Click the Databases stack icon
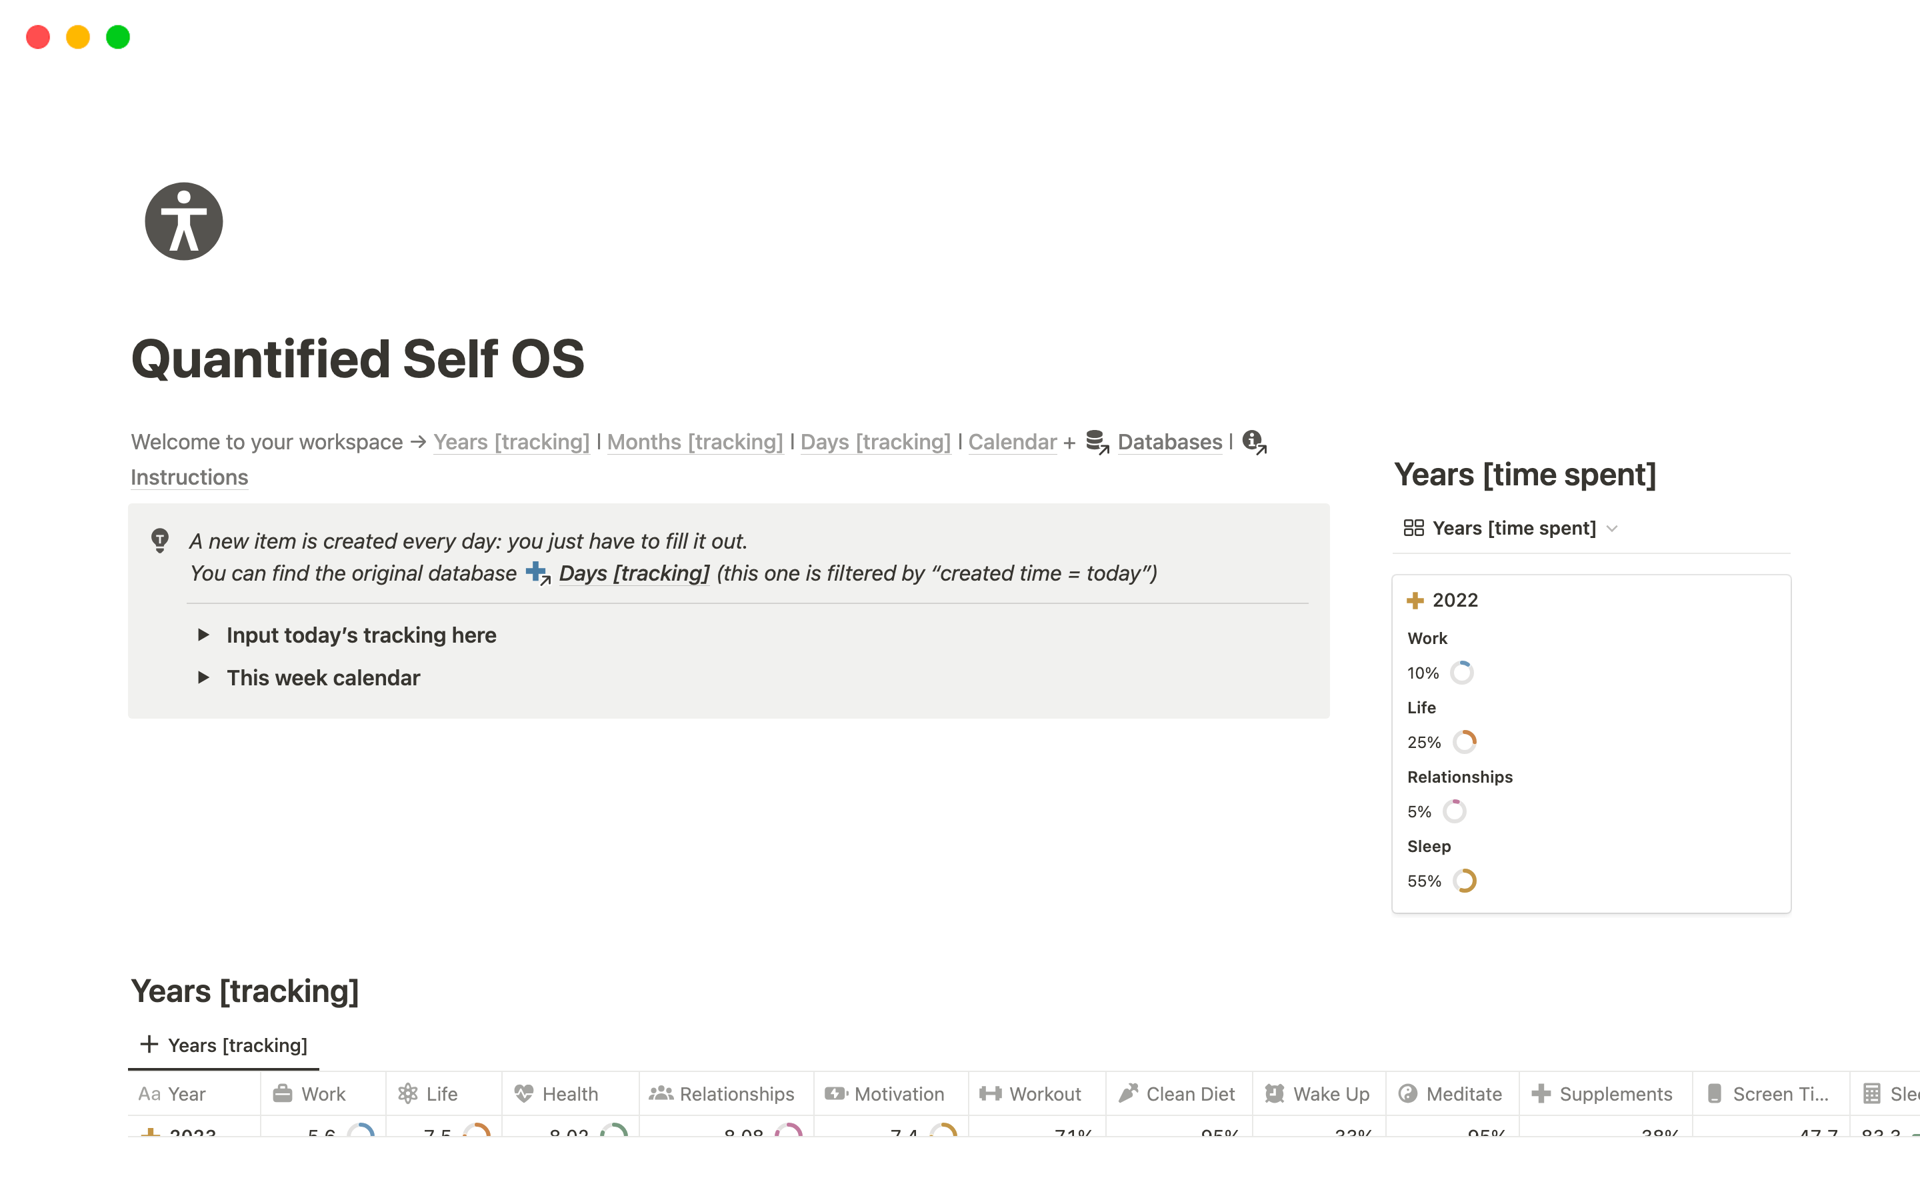Viewport: 1920px width, 1200px height. (1097, 442)
